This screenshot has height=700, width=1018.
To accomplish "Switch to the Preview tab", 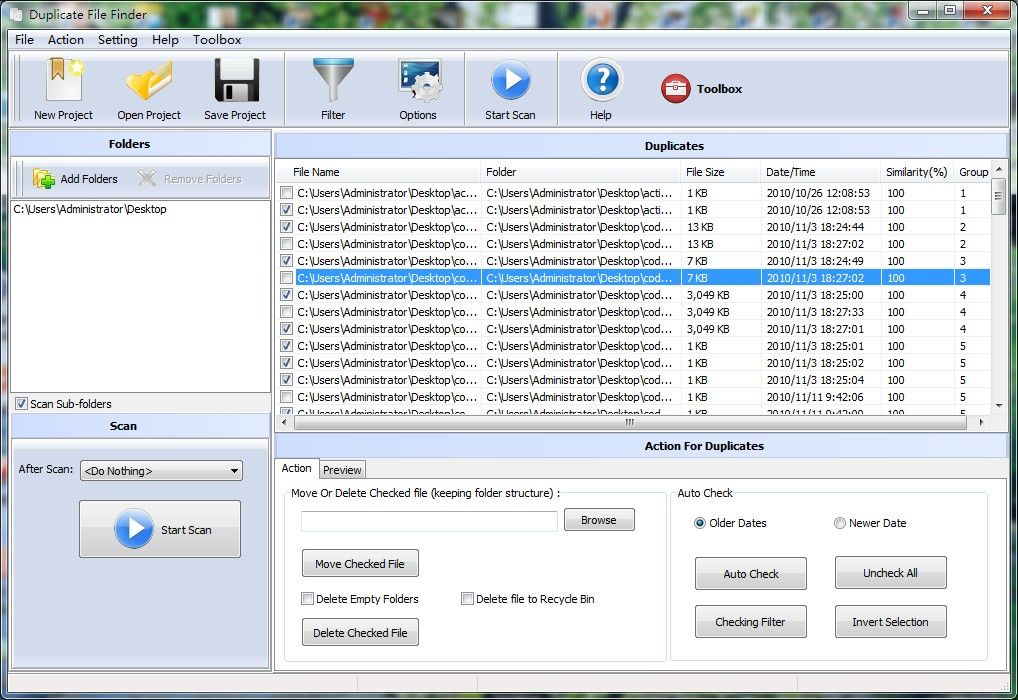I will 342,469.
